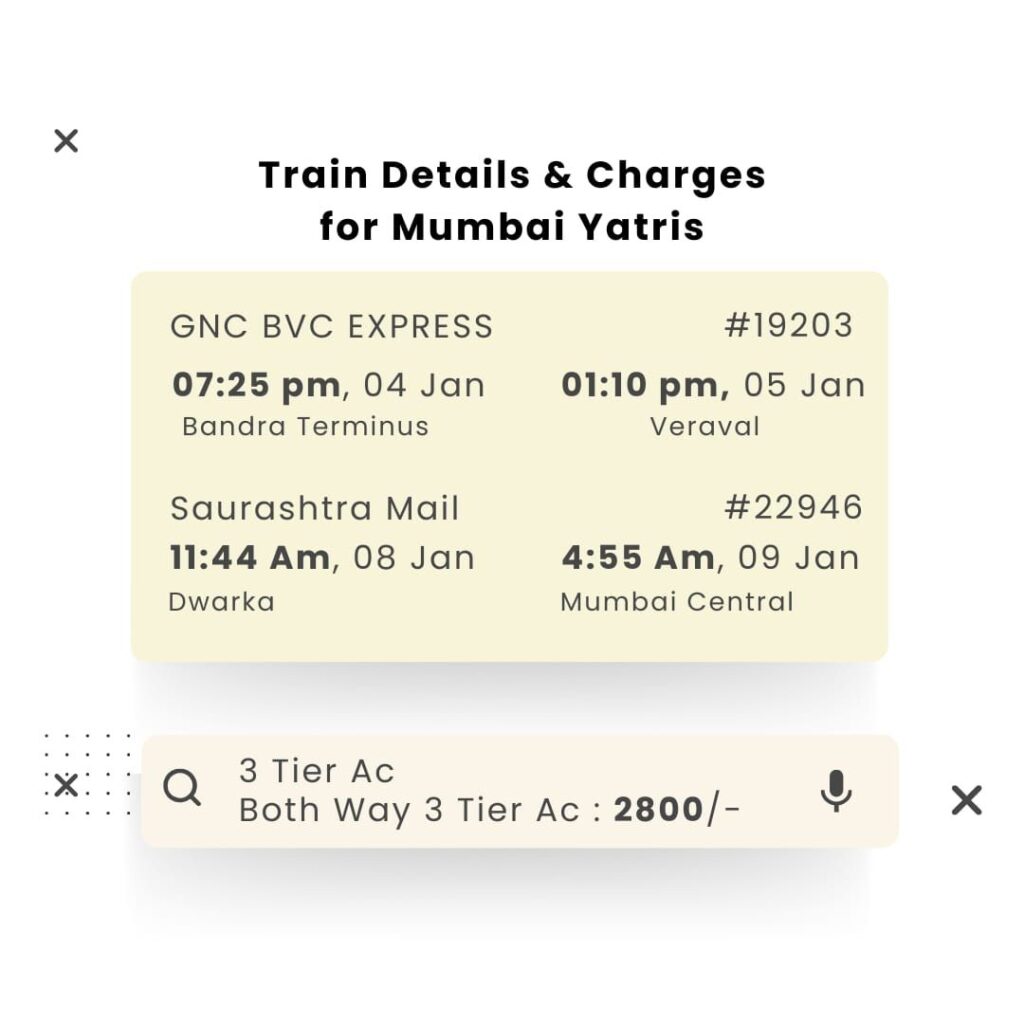Click arrival time 01:10 pm, 05 Jan
The image size is (1024, 1024).
point(713,385)
